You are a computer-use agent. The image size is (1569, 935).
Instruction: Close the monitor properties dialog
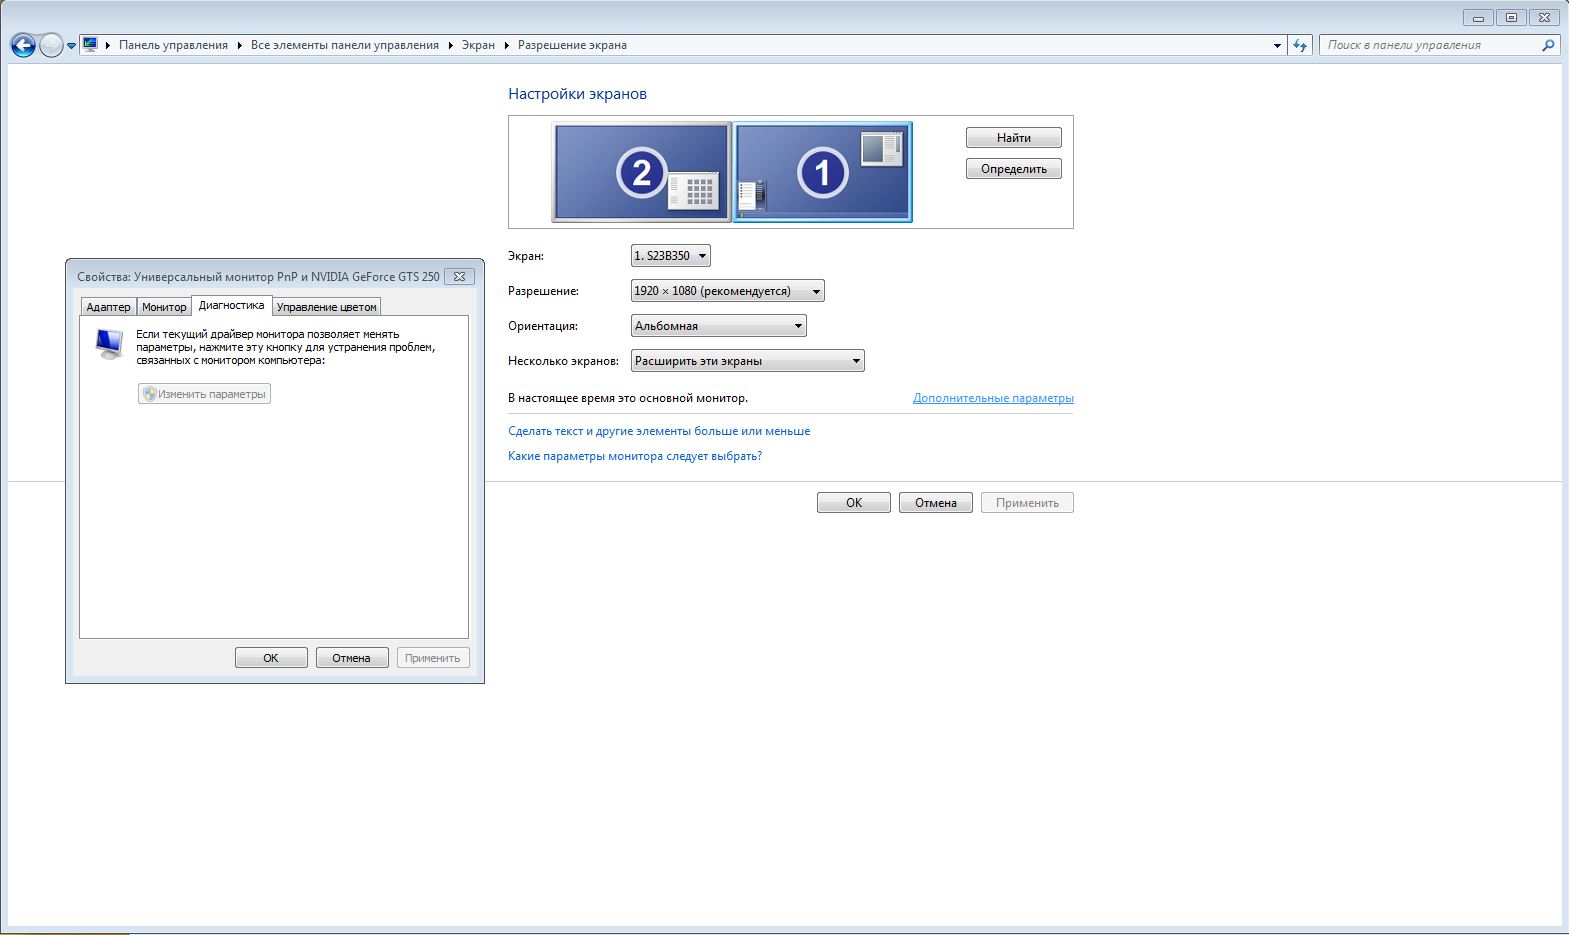(459, 277)
